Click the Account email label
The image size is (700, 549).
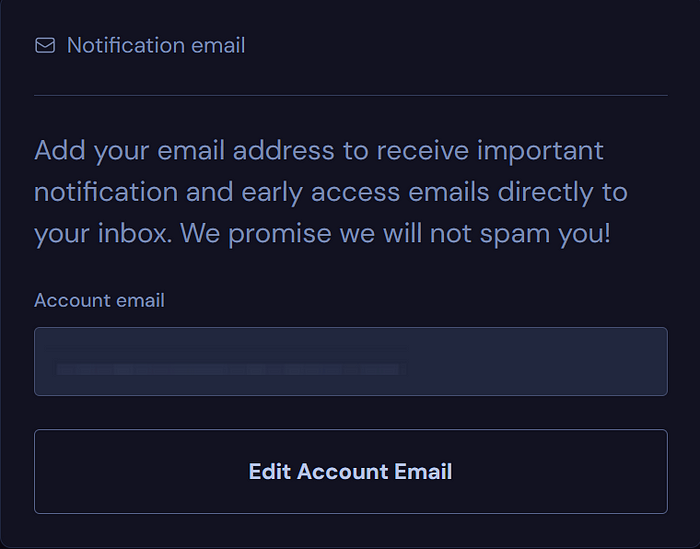(100, 300)
